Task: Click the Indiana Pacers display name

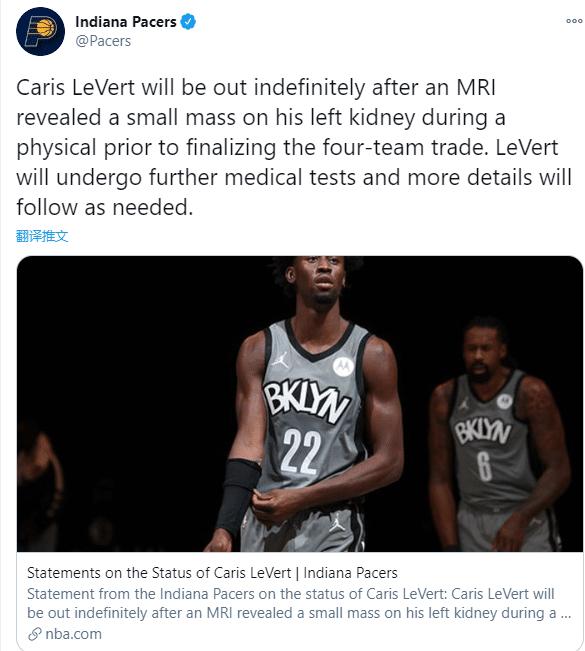Action: tap(126, 22)
